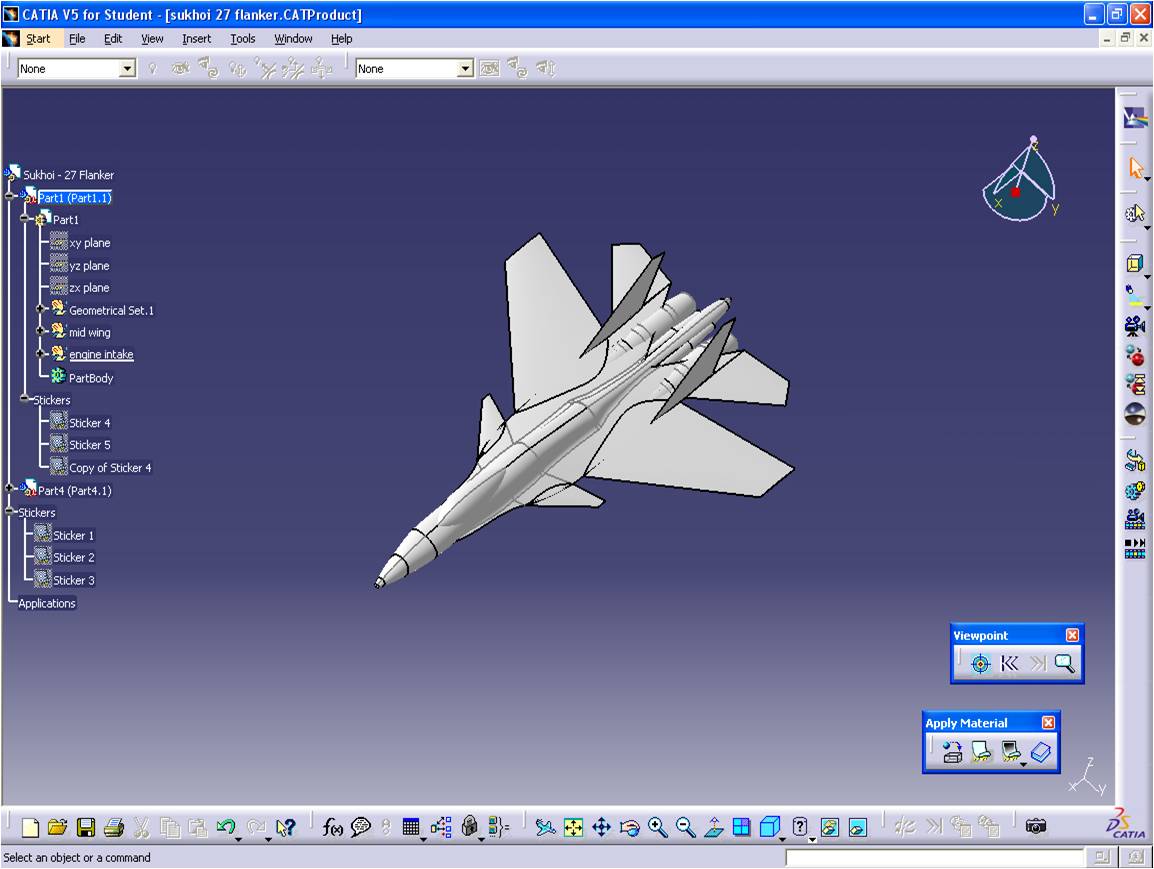The height and width of the screenshot is (869, 1154).
Task: Close the Viewpoint panel
Action: point(1072,635)
